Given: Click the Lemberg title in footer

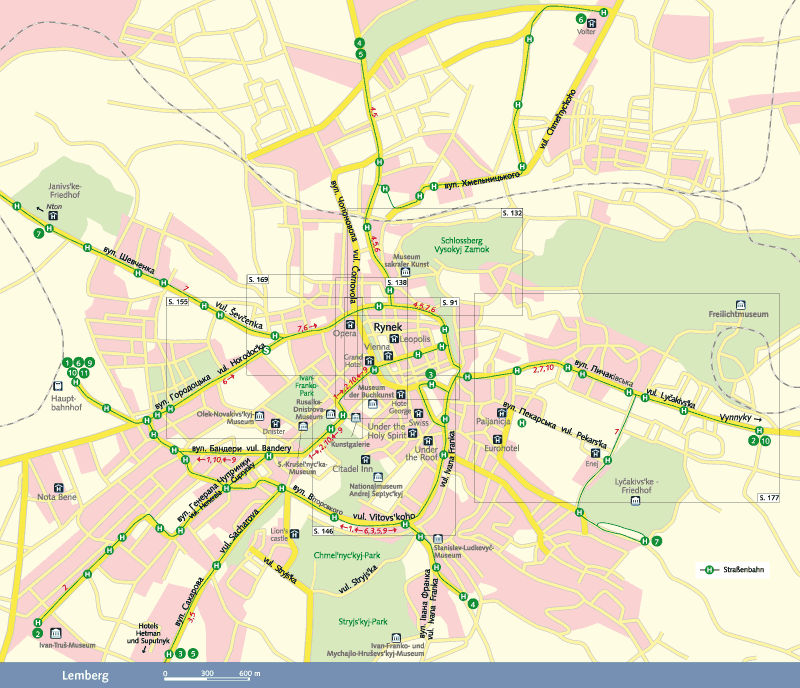Looking at the screenshot, I should pyautogui.click(x=85, y=675).
